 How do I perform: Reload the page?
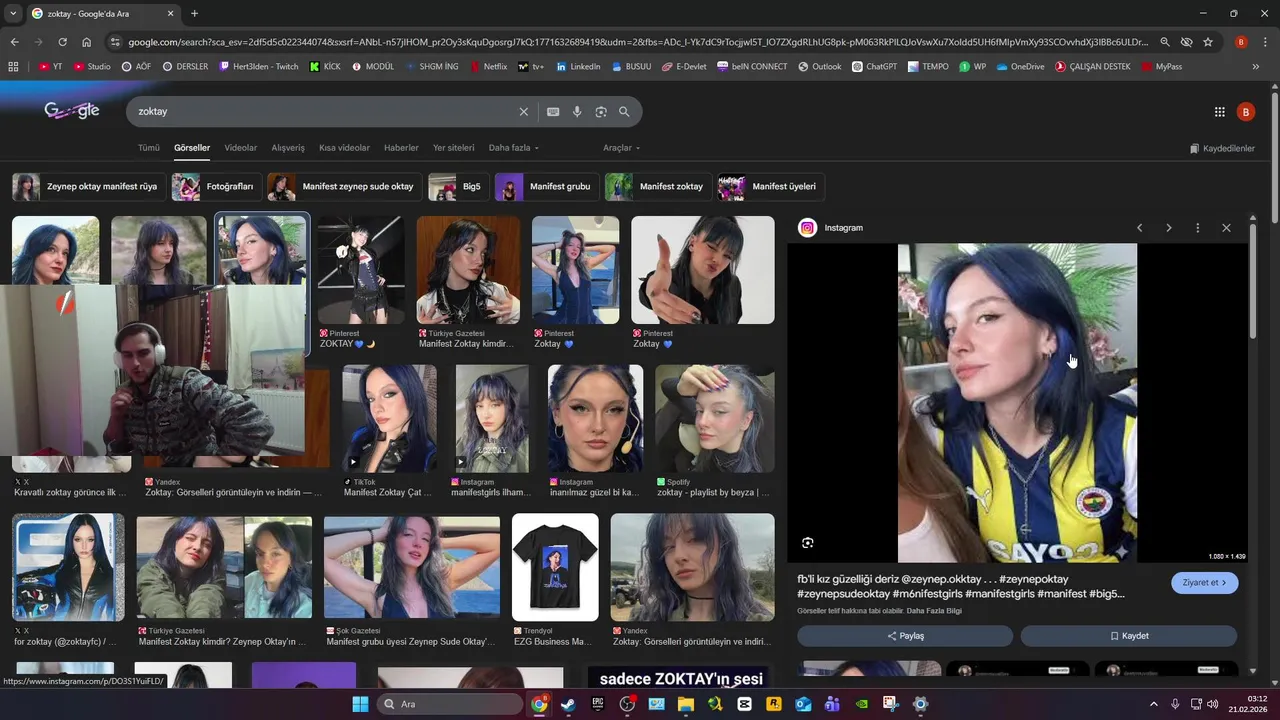(x=62, y=42)
